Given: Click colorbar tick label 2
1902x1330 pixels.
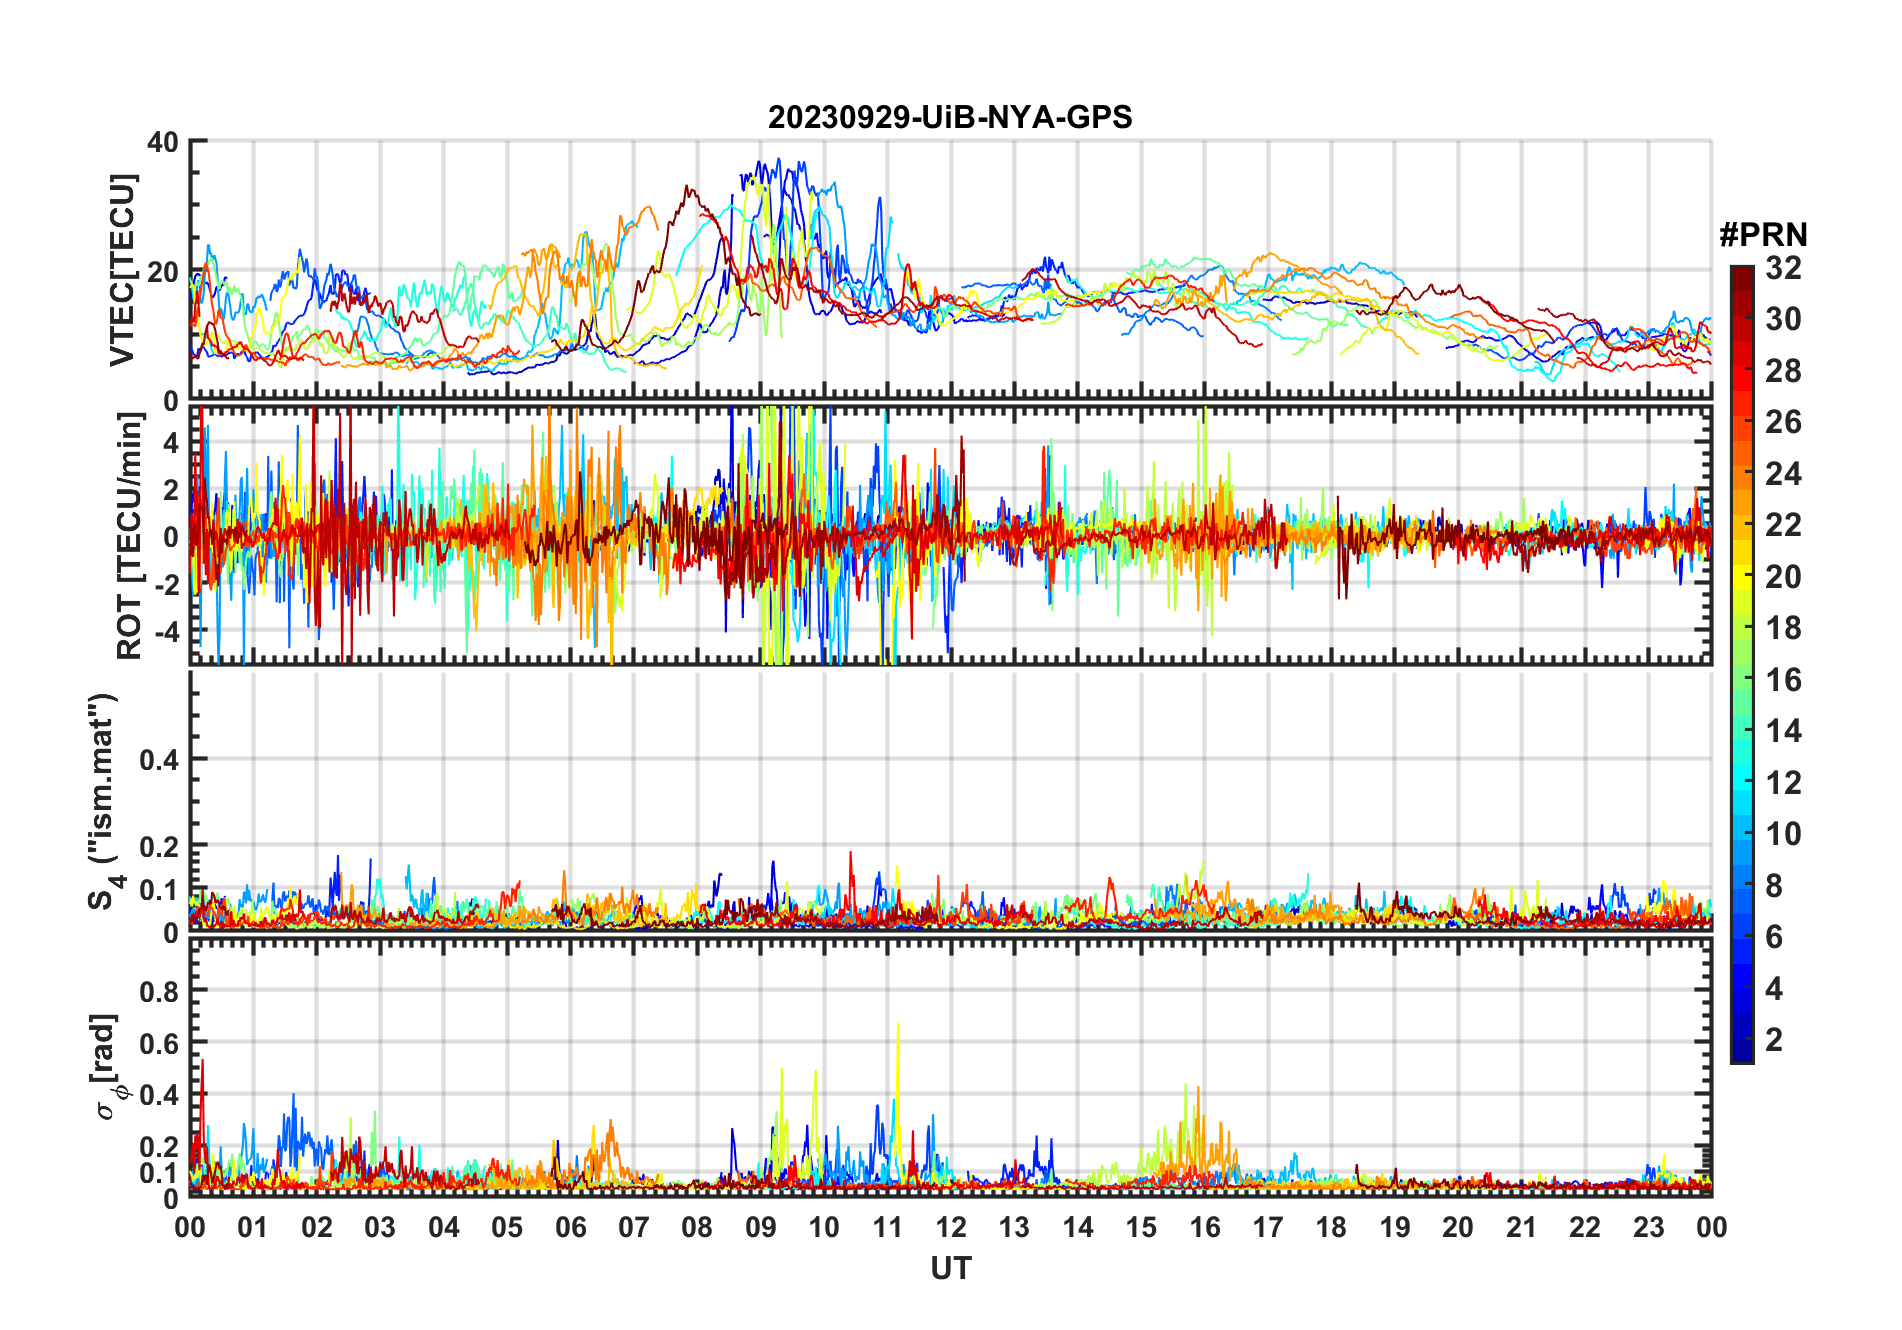Looking at the screenshot, I should [1774, 1040].
